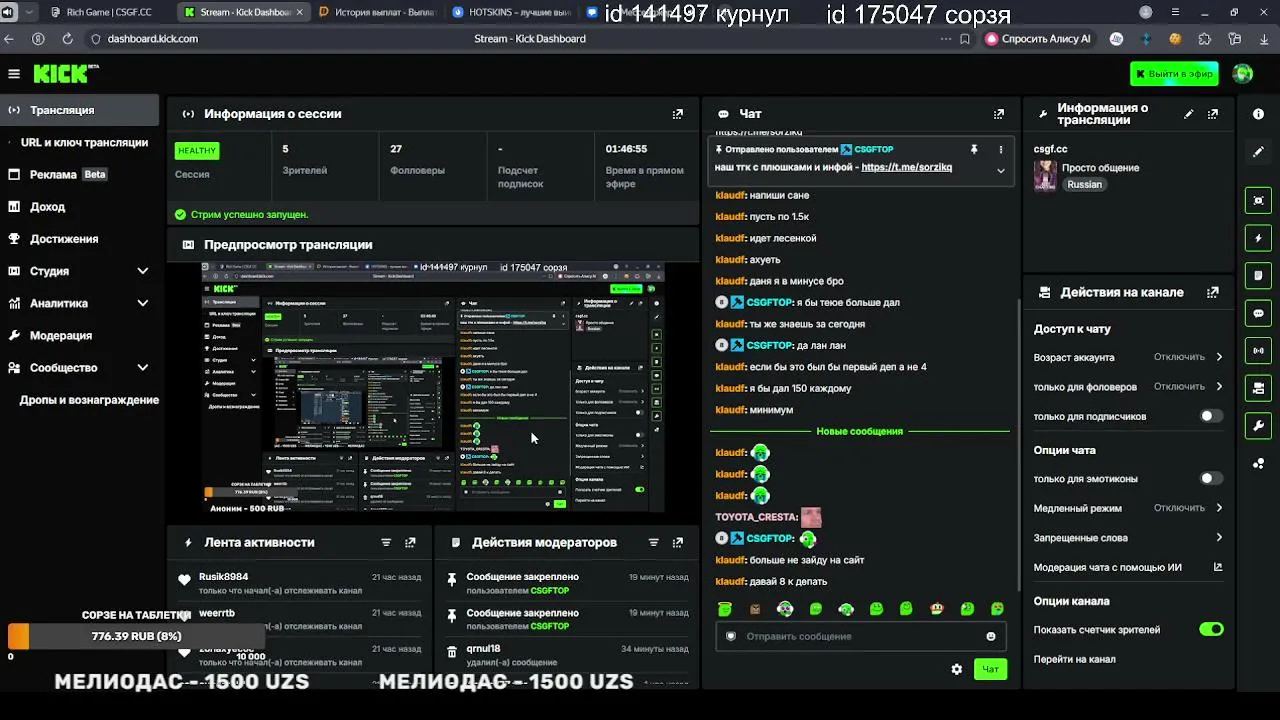
Task: Pop out the Чат panel
Action: pyautogui.click(x=999, y=114)
